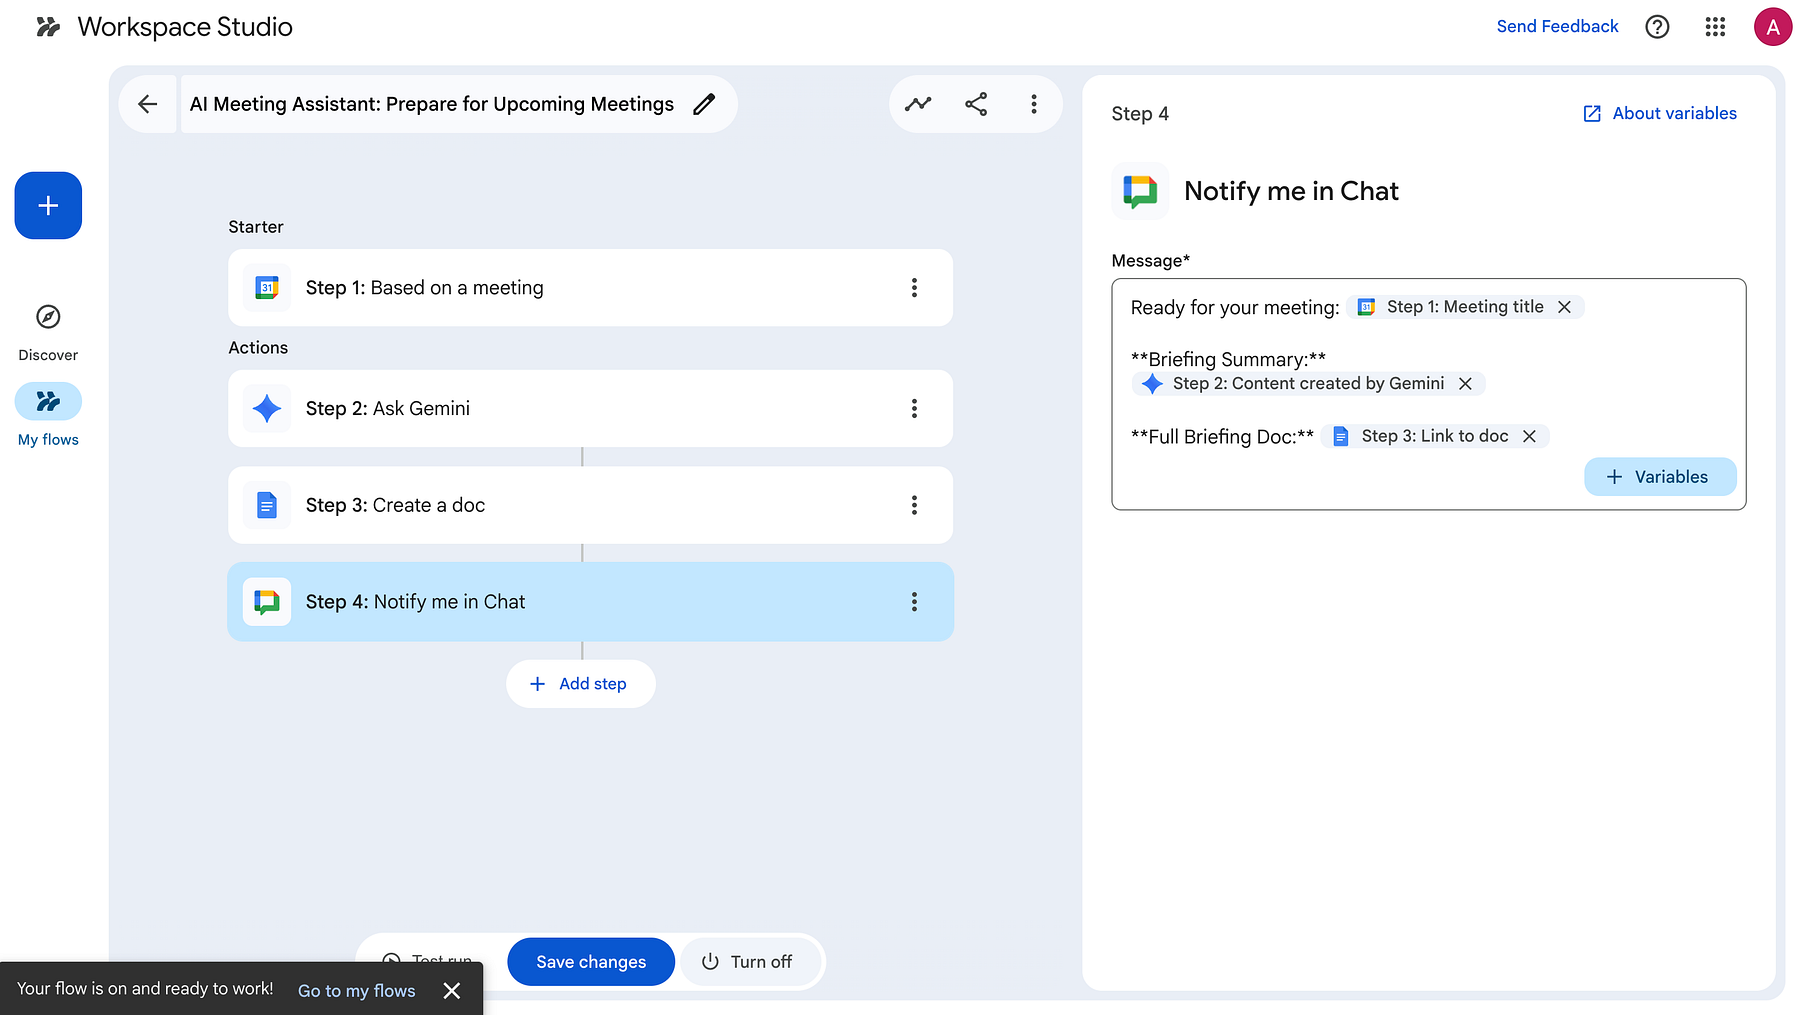Viewport: 1800px width, 1015px height.
Task: Click inside the Message text field
Action: pyautogui.click(x=1428, y=394)
